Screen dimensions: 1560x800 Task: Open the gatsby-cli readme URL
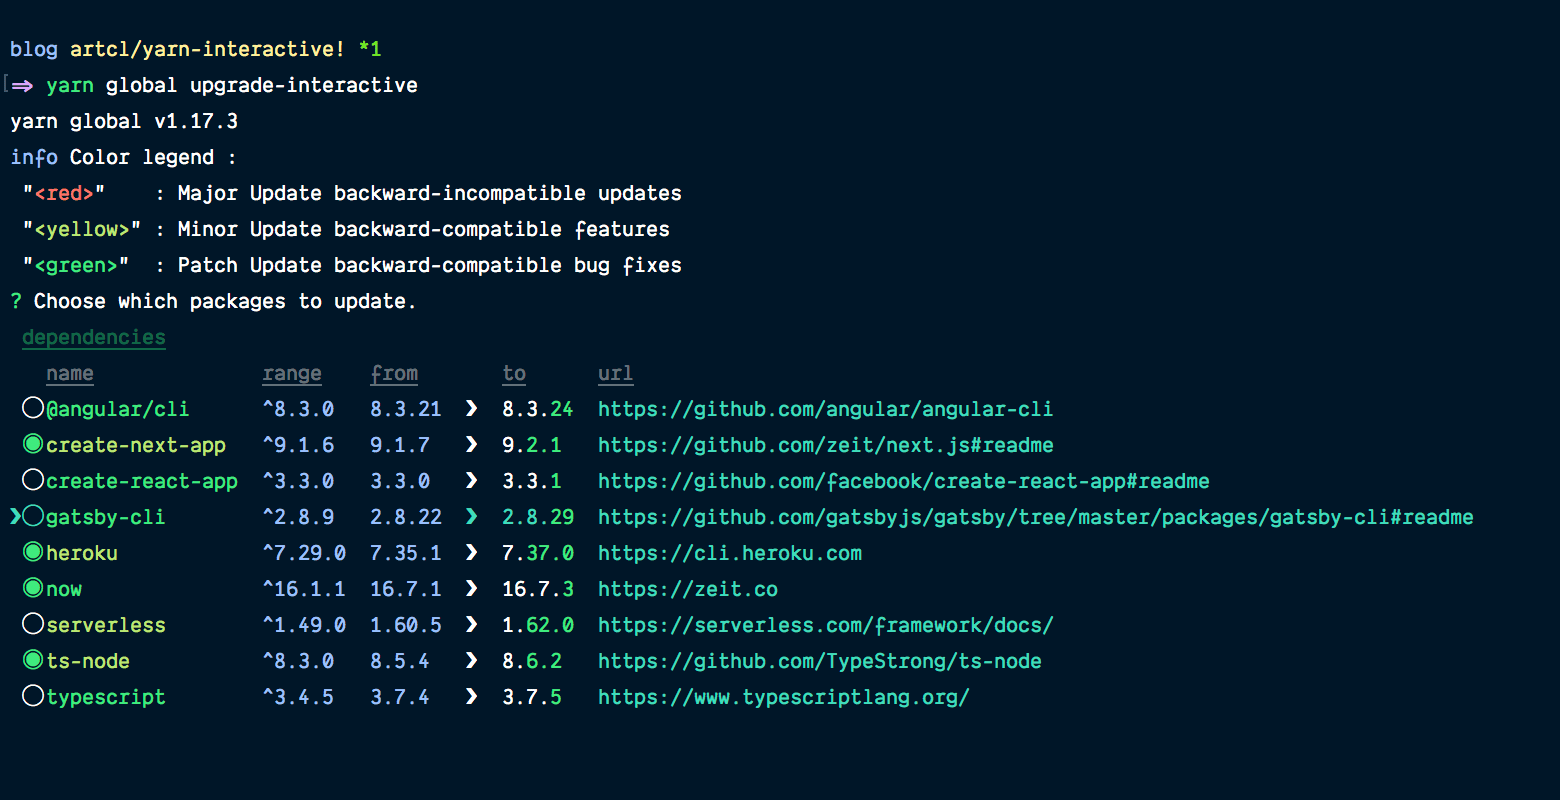(x=1035, y=517)
